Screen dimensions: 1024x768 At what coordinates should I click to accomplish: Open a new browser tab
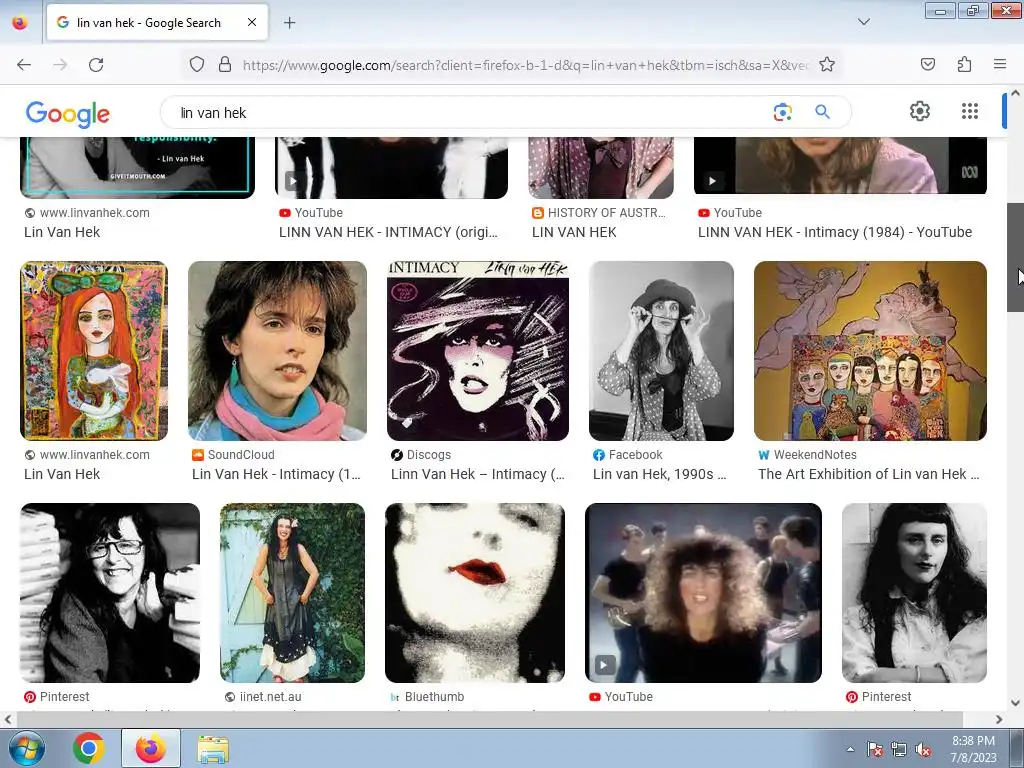tap(289, 23)
